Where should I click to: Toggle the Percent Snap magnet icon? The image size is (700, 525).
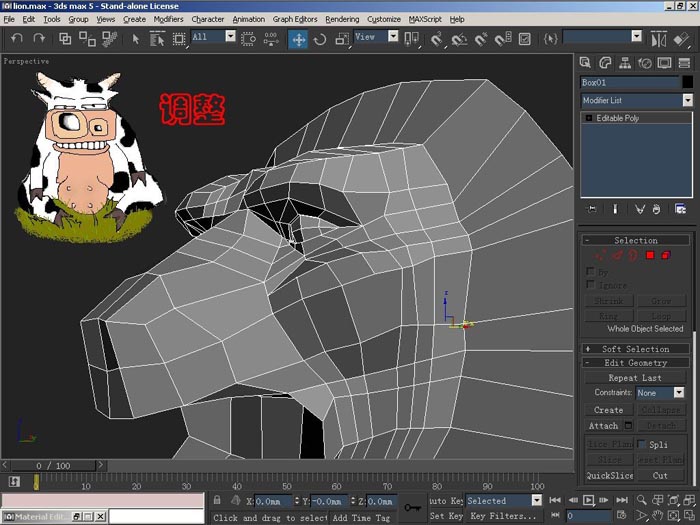tap(481, 39)
